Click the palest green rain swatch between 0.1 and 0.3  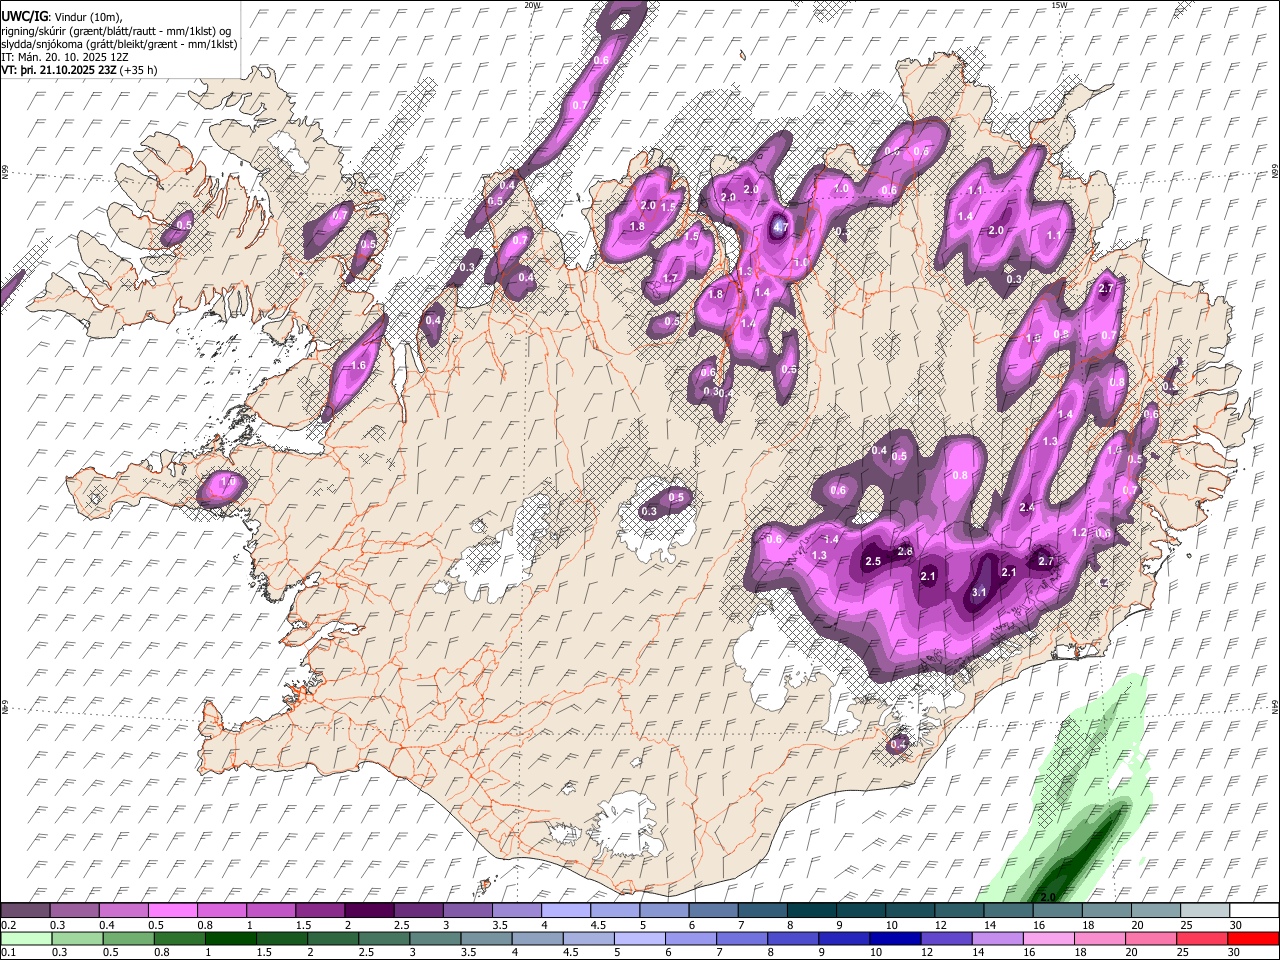(26, 938)
